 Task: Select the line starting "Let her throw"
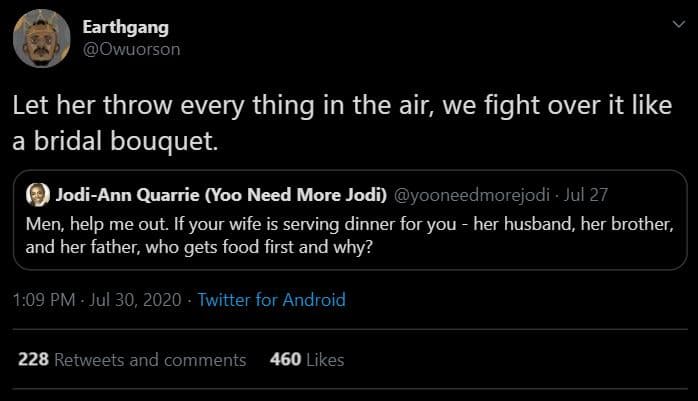(342, 105)
